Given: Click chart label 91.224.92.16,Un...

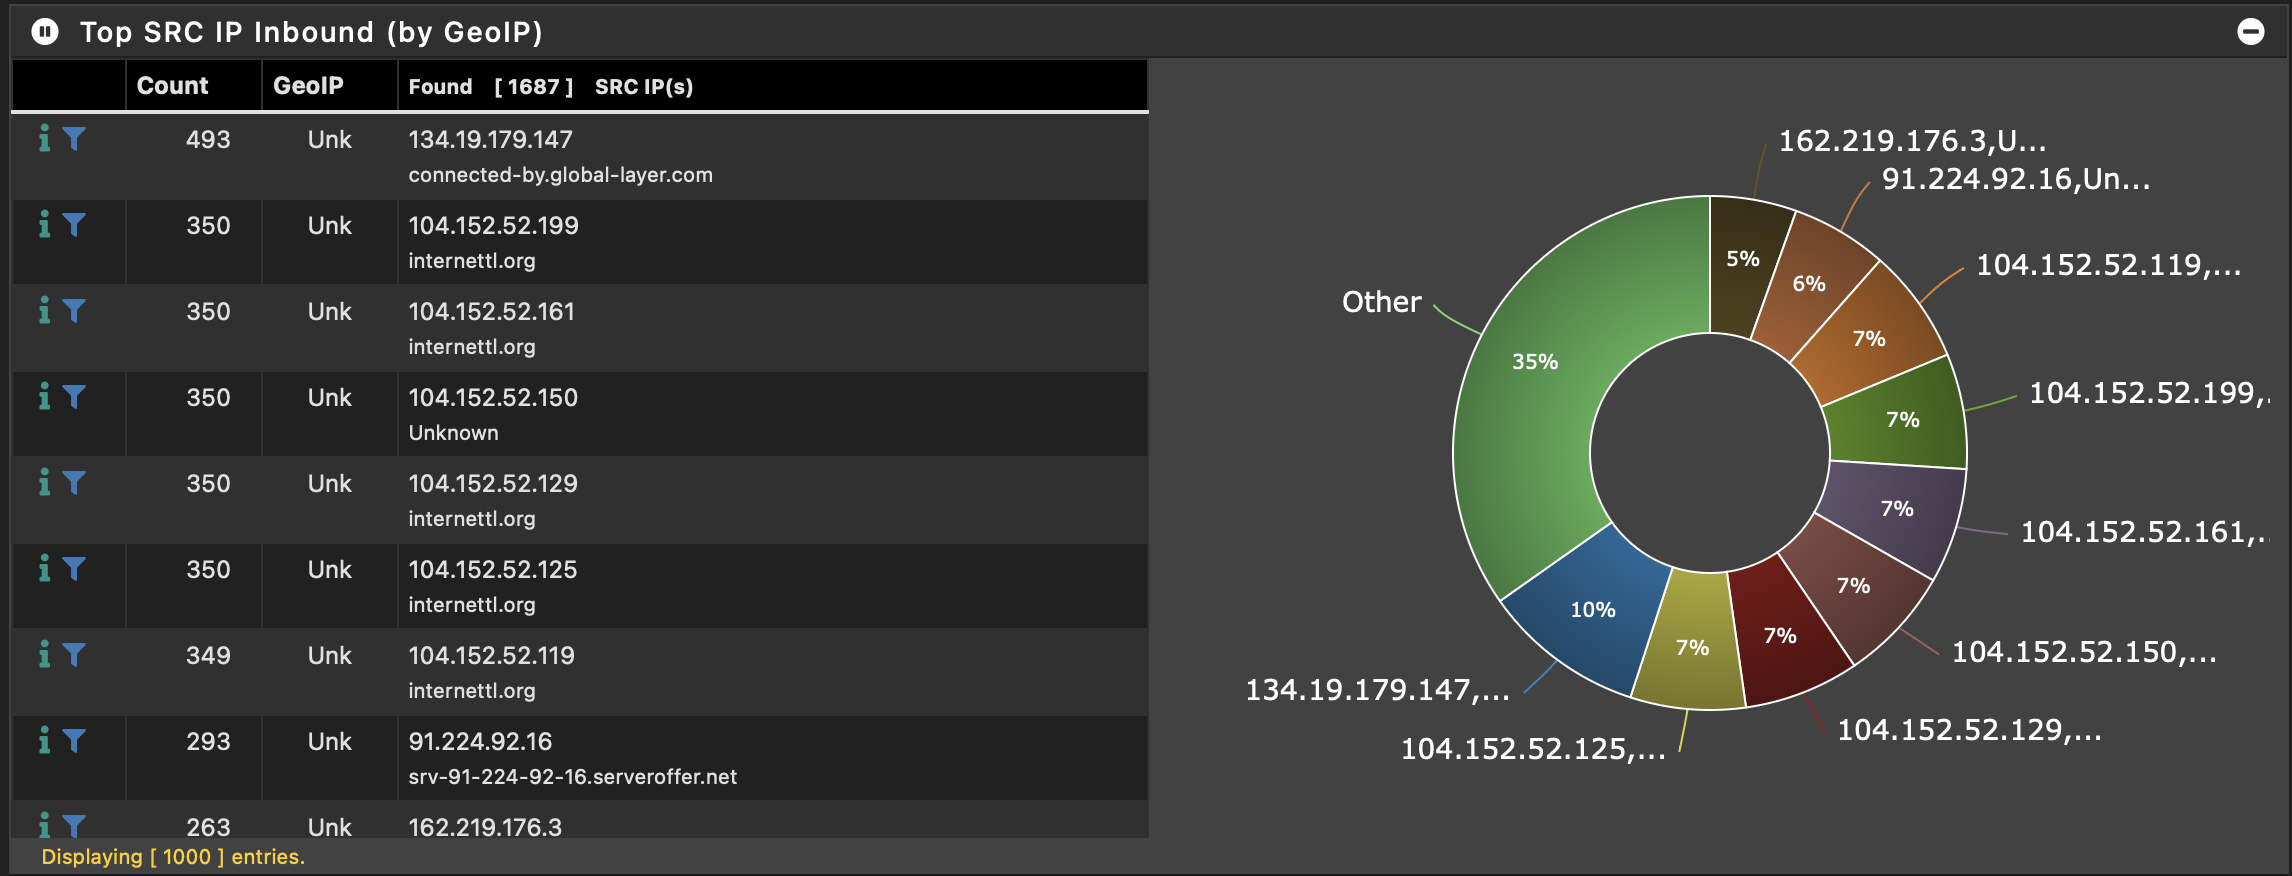Looking at the screenshot, I should click(2016, 179).
